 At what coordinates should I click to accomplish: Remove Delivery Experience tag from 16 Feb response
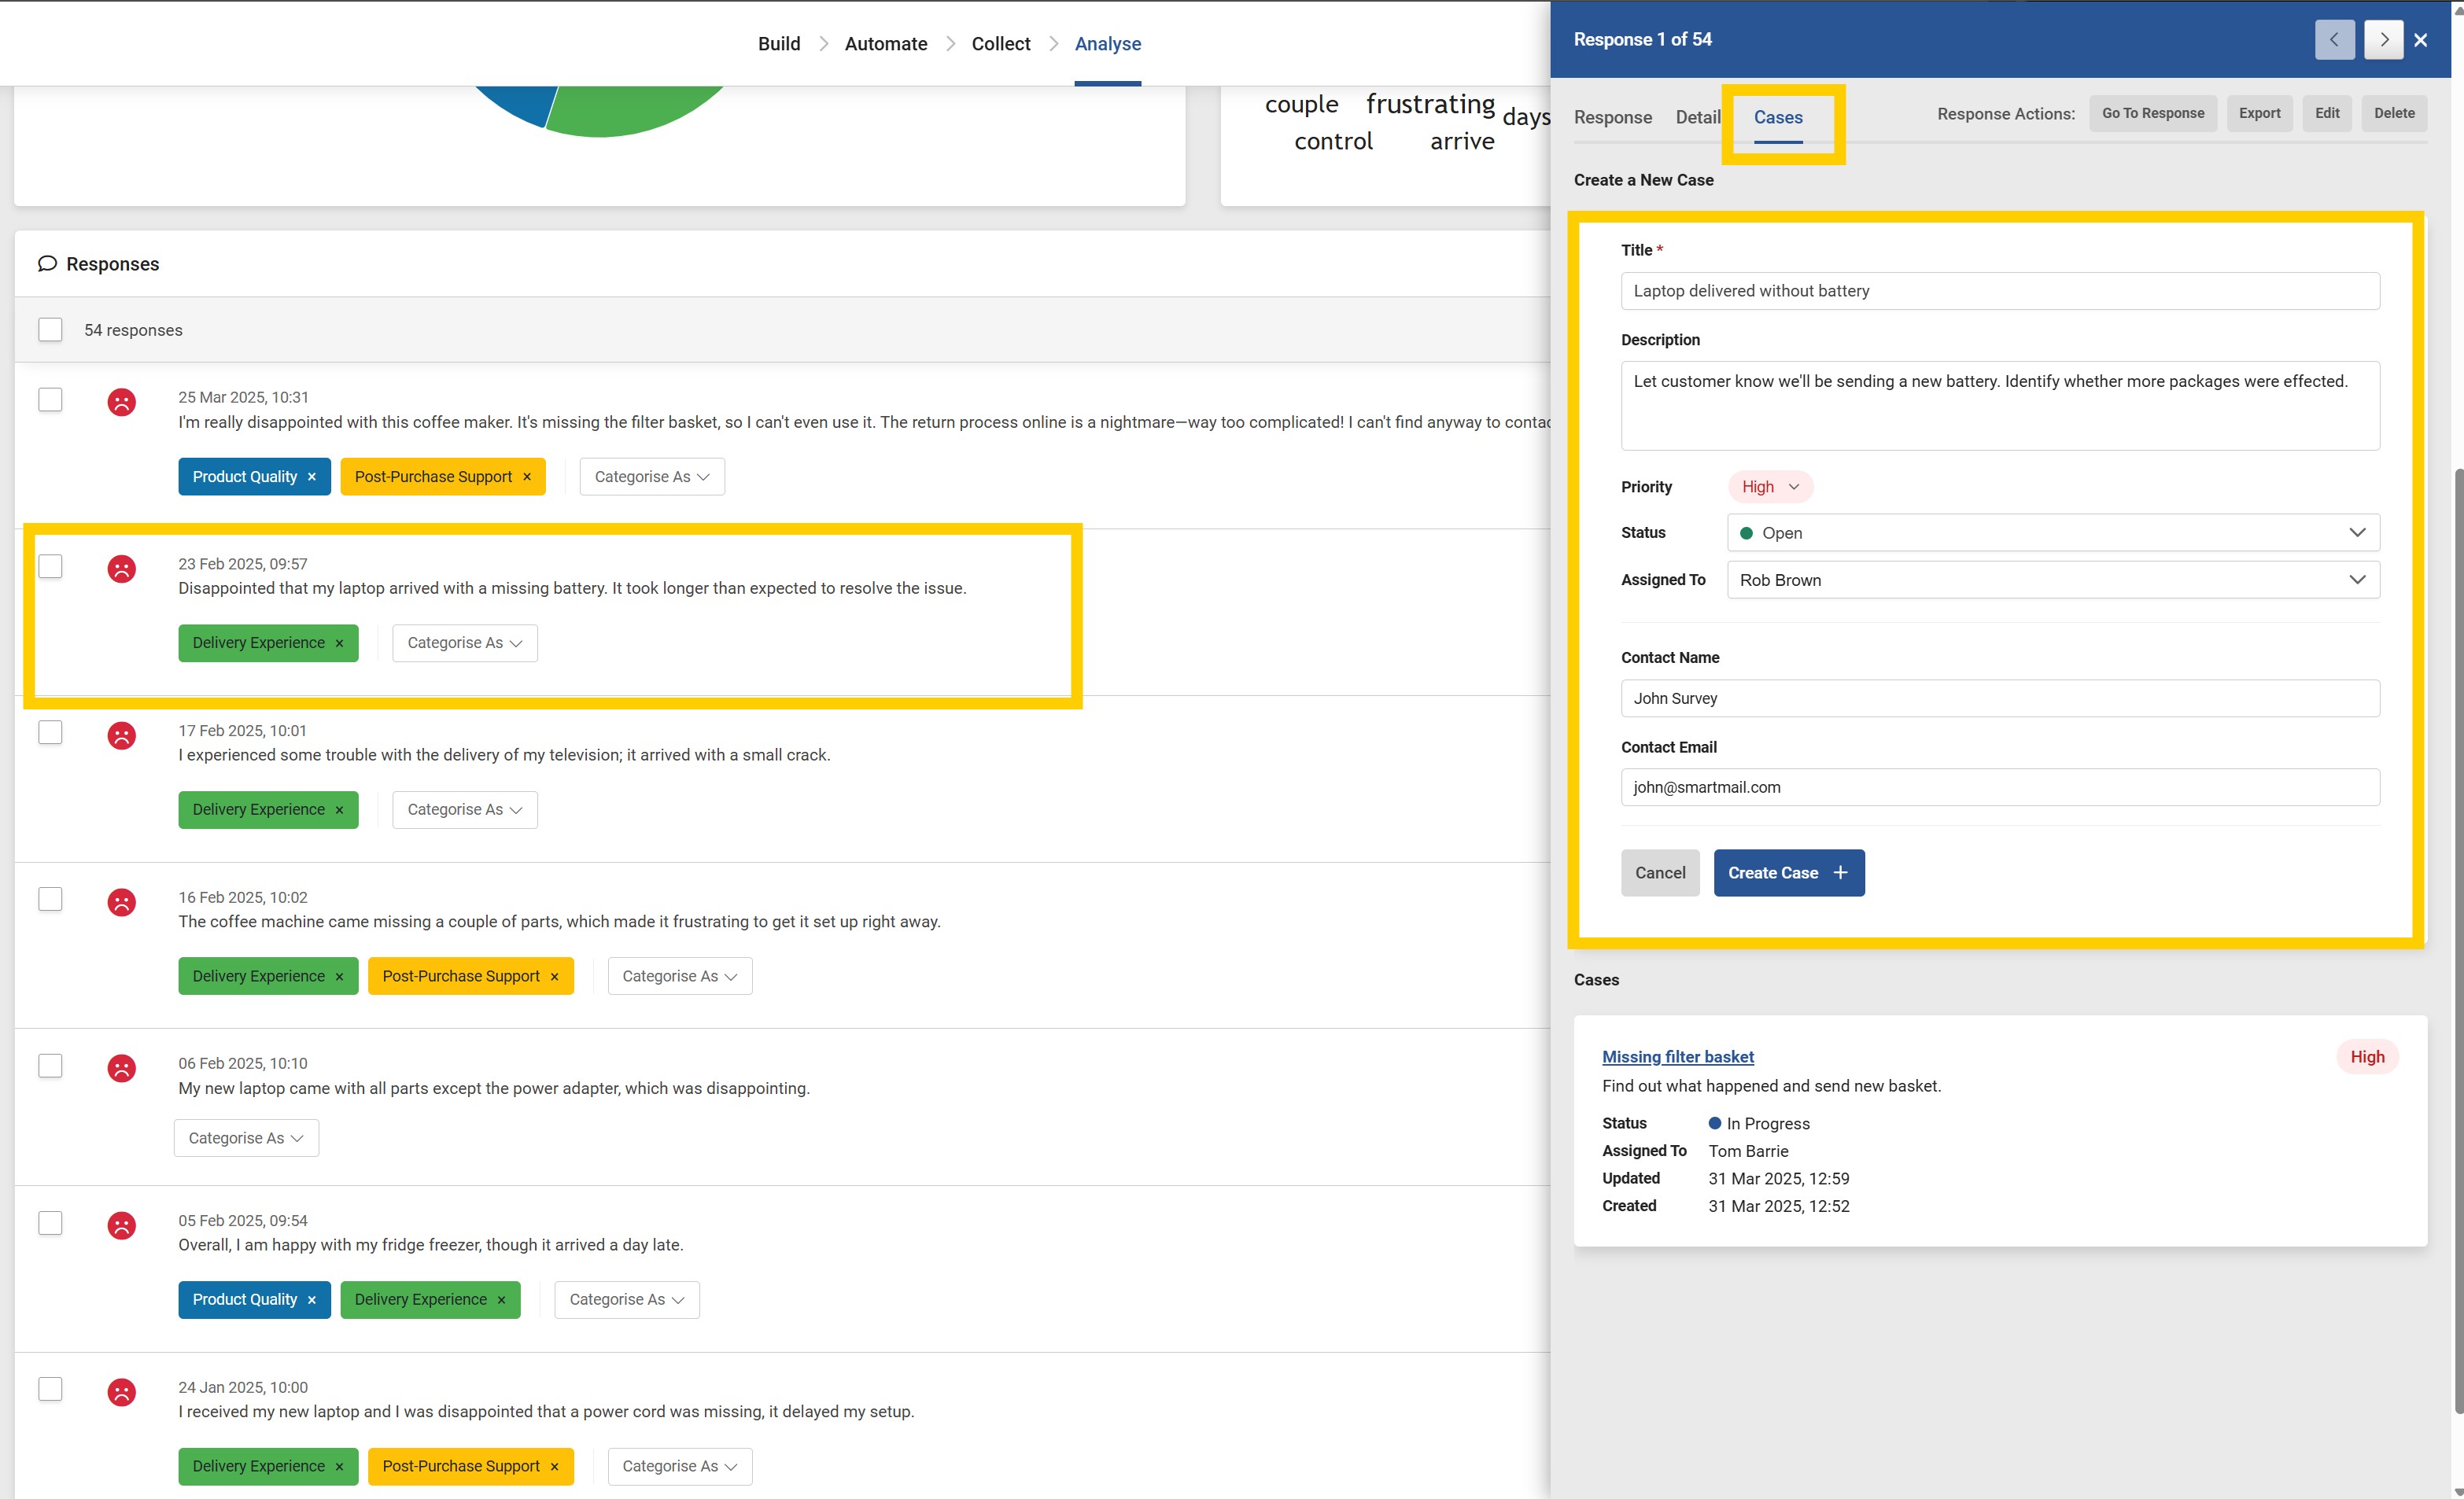coord(340,976)
